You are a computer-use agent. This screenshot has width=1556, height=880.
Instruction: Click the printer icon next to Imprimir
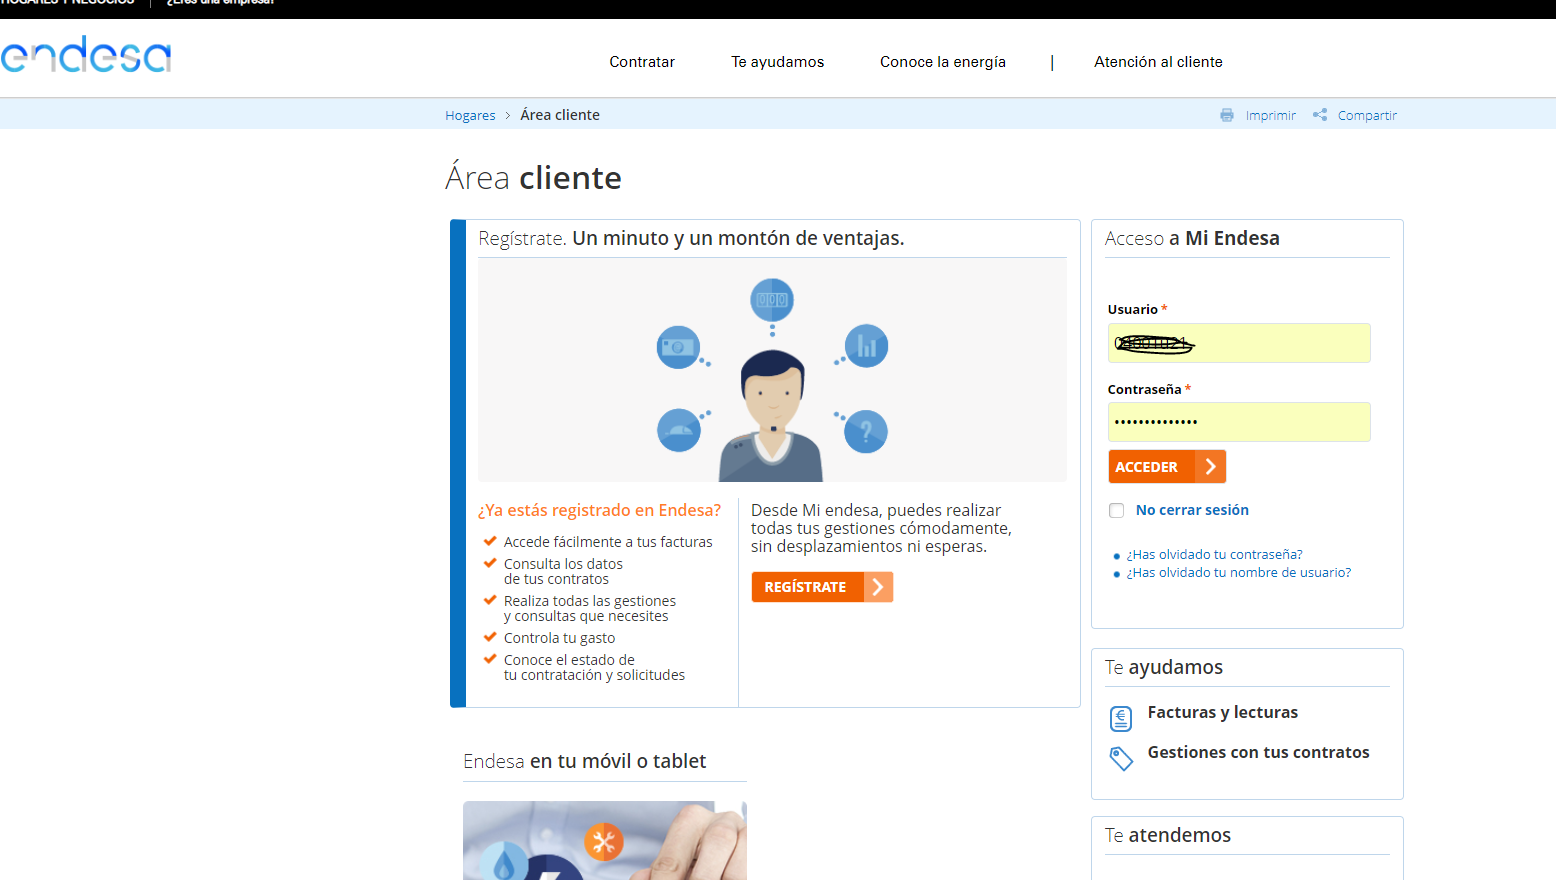coord(1227,114)
